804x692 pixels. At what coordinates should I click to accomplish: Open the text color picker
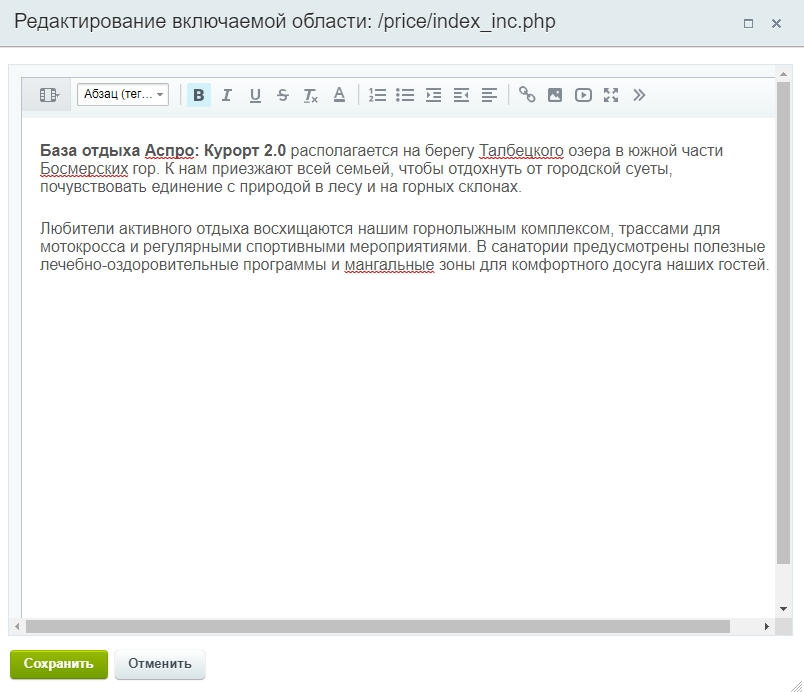pos(339,95)
